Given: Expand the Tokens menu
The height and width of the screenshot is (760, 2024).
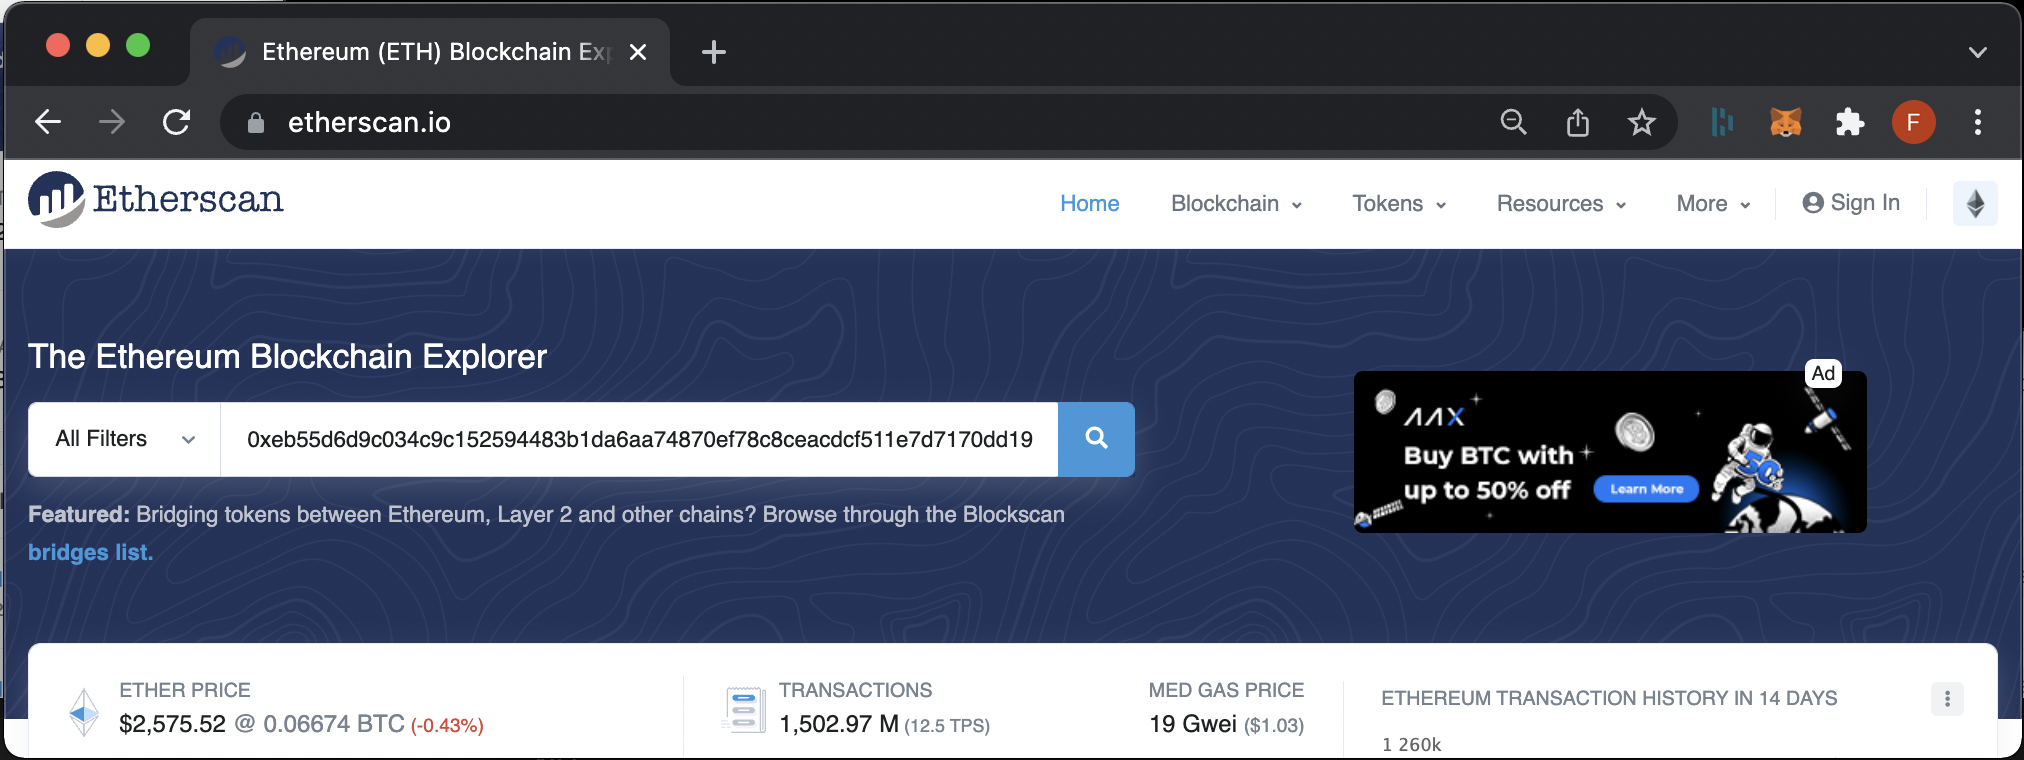Looking at the screenshot, I should (x=1399, y=203).
